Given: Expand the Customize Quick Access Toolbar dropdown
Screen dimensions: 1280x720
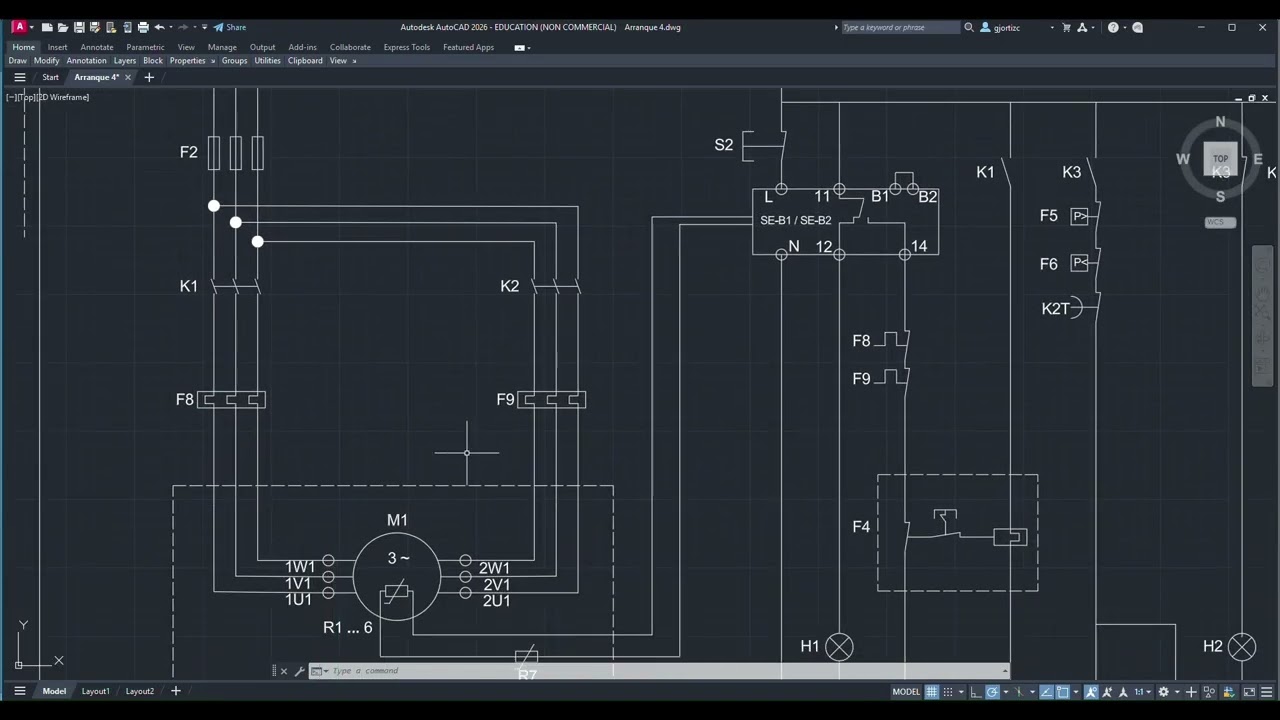Looking at the screenshot, I should point(205,27).
